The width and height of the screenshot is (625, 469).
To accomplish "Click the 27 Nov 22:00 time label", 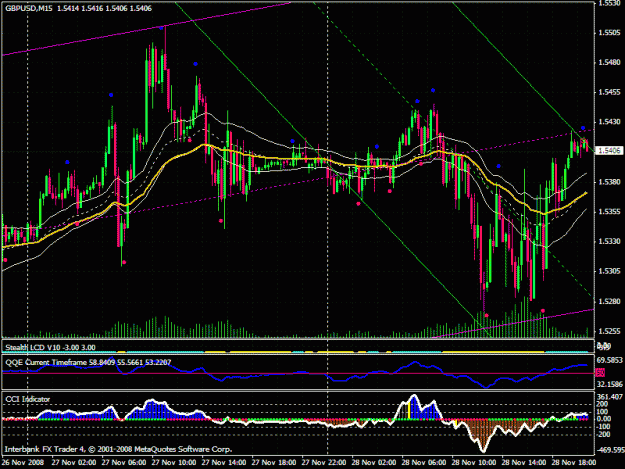I will 324,463.
